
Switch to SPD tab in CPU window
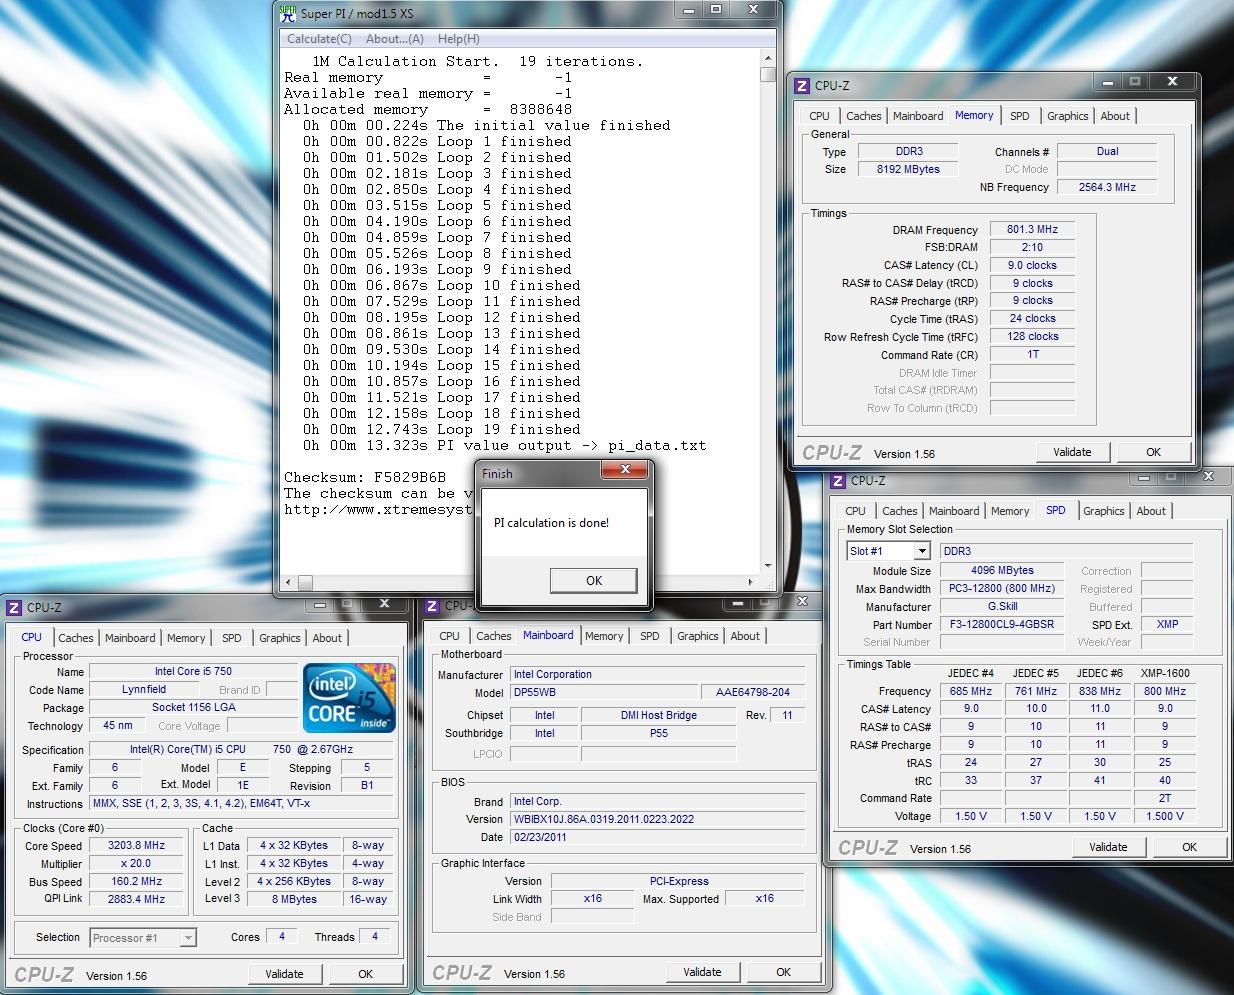(x=232, y=638)
